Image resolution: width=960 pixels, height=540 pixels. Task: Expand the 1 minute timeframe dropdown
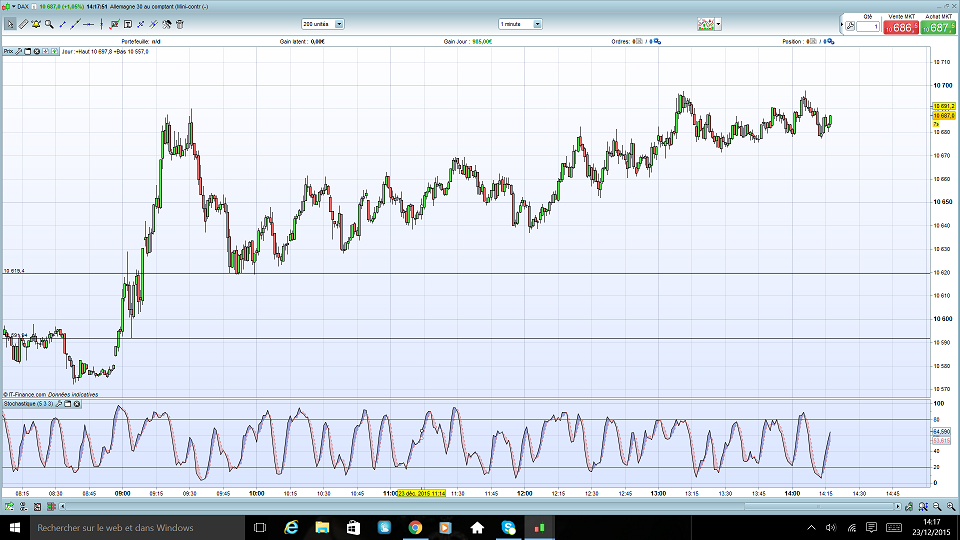537,23
